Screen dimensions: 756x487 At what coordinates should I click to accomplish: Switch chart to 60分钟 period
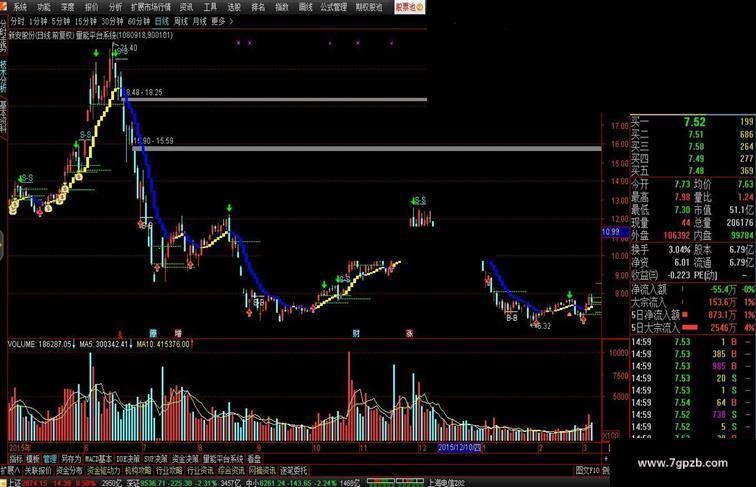point(139,21)
